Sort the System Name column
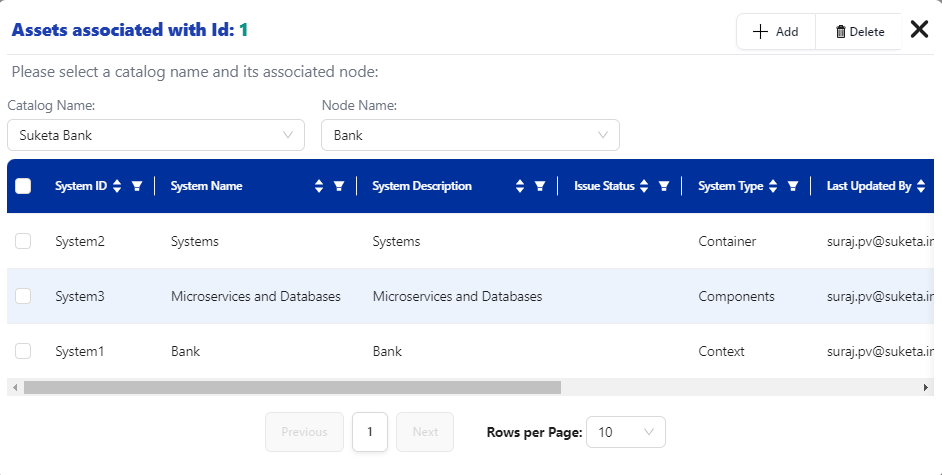The width and height of the screenshot is (942, 475). (x=319, y=186)
